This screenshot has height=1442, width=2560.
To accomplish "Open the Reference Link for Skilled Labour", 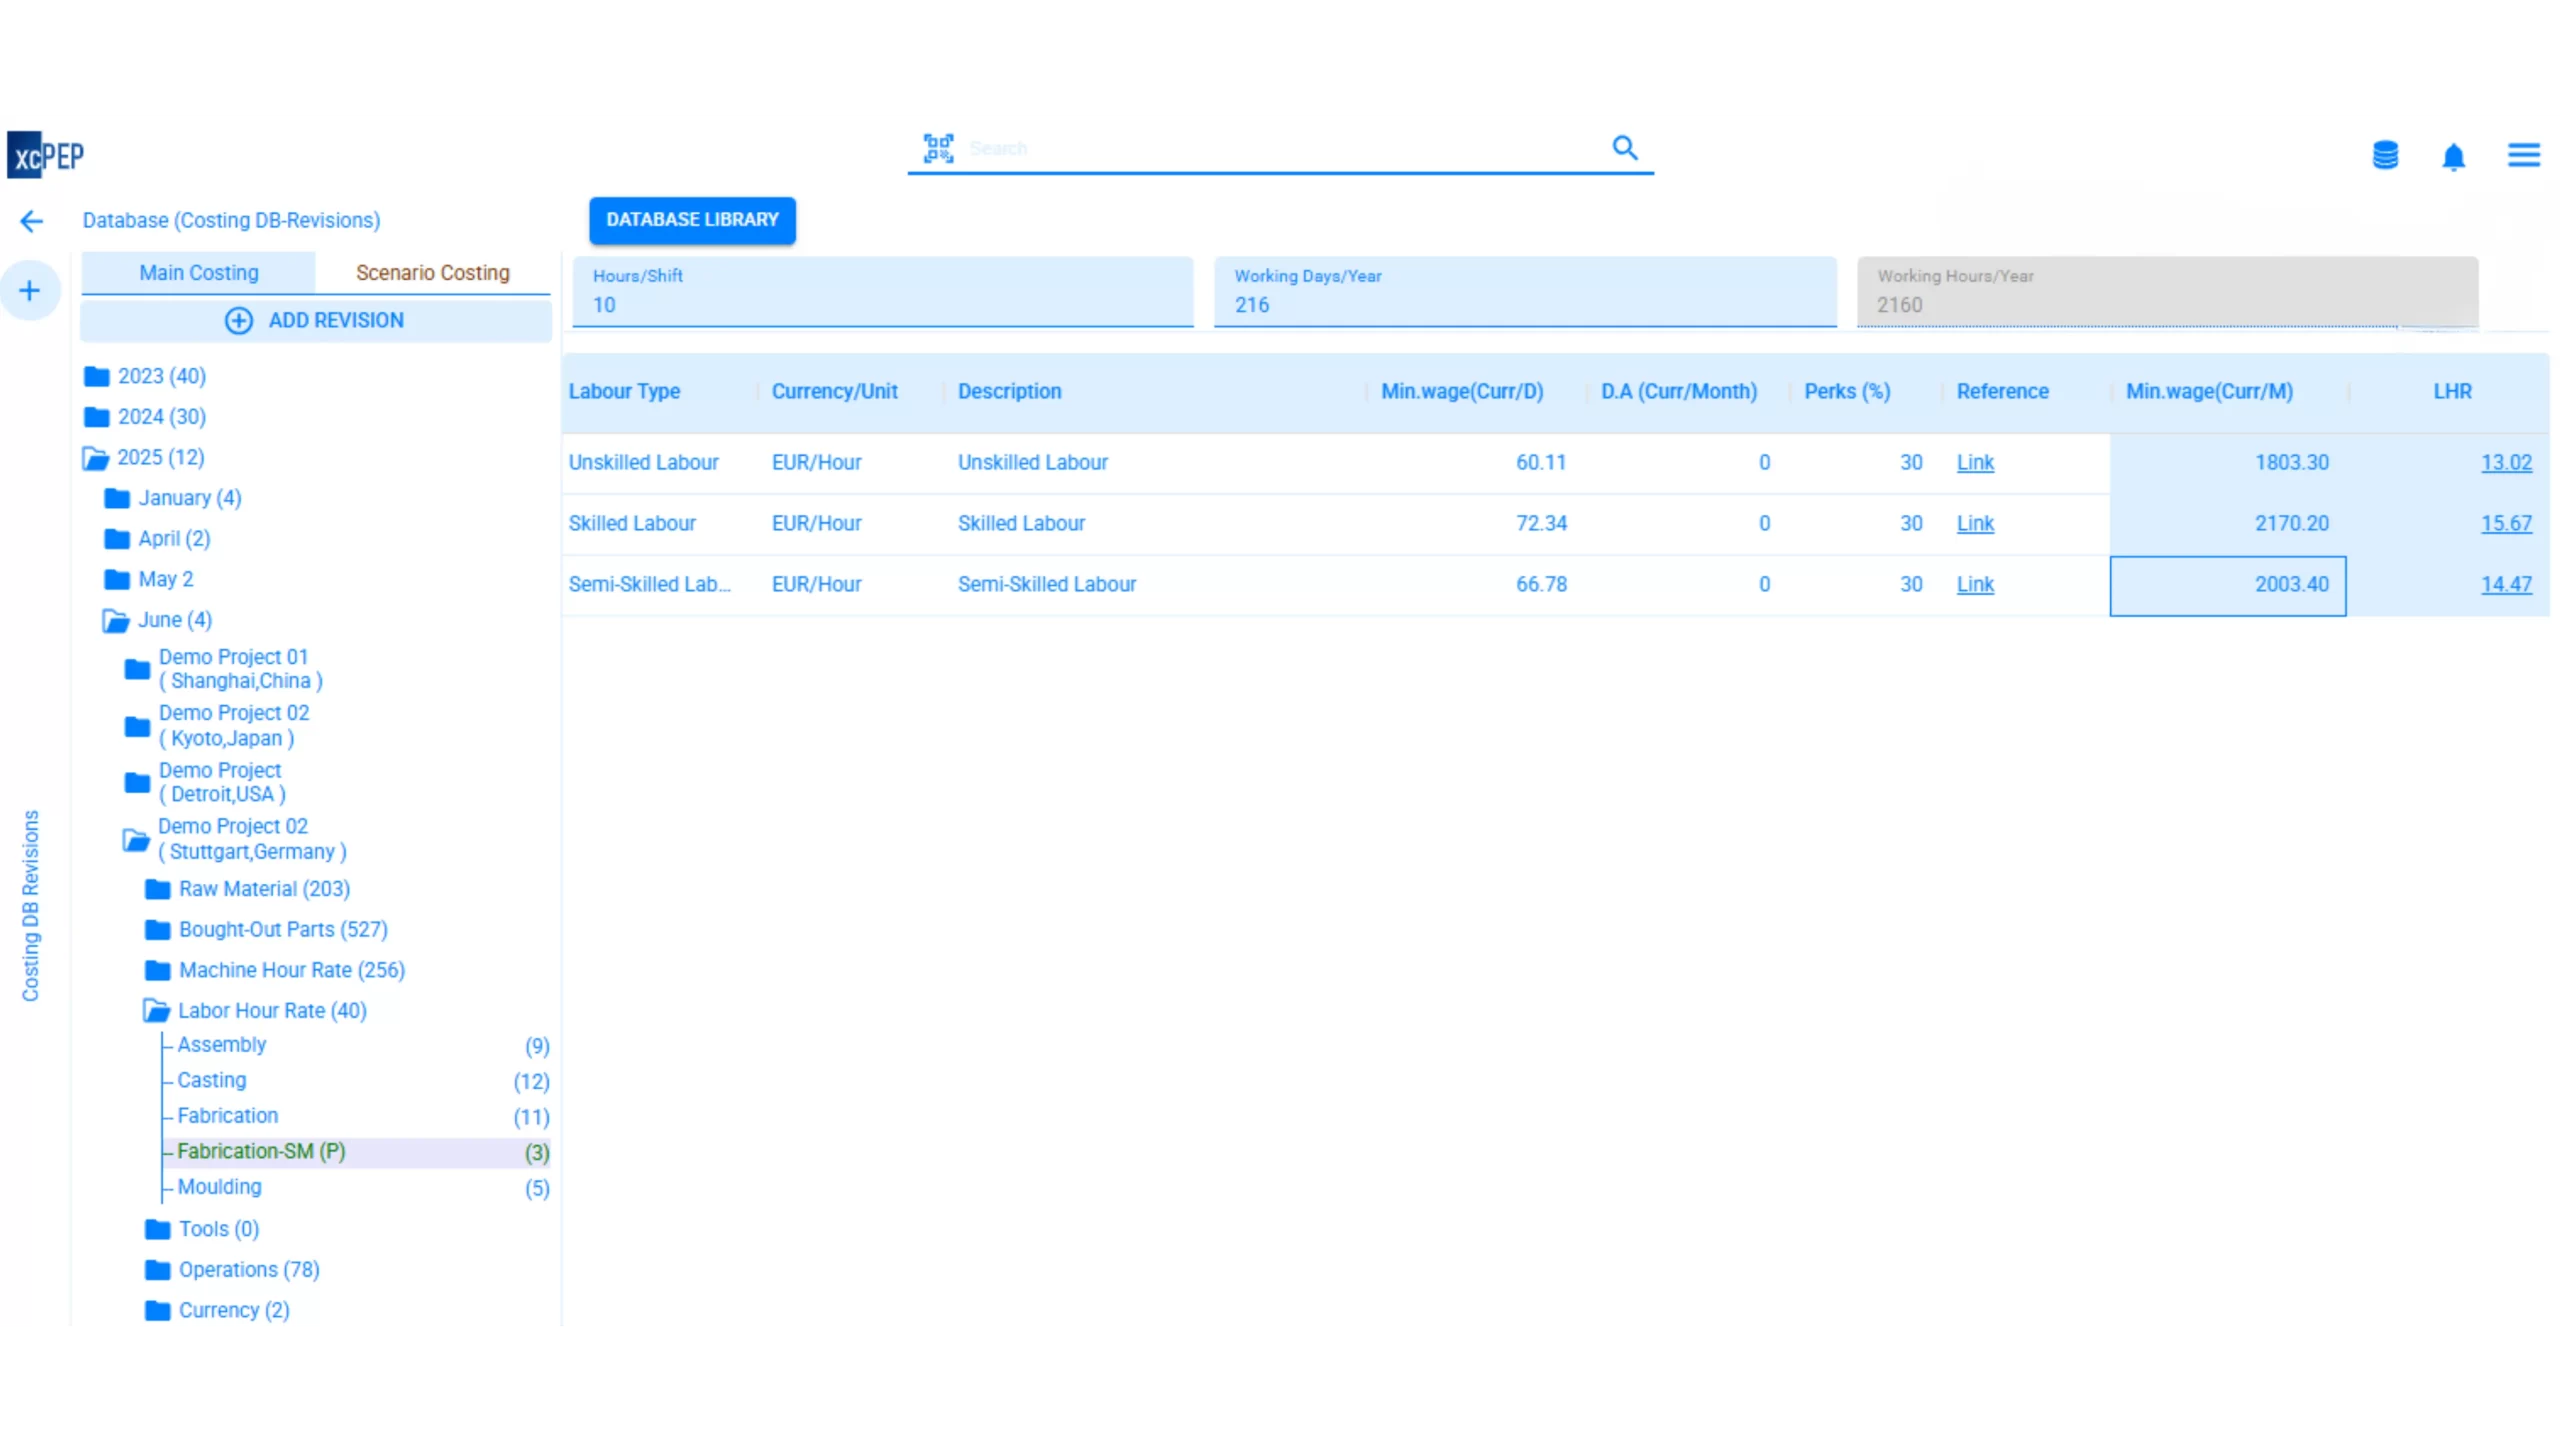I will [1975, 523].
